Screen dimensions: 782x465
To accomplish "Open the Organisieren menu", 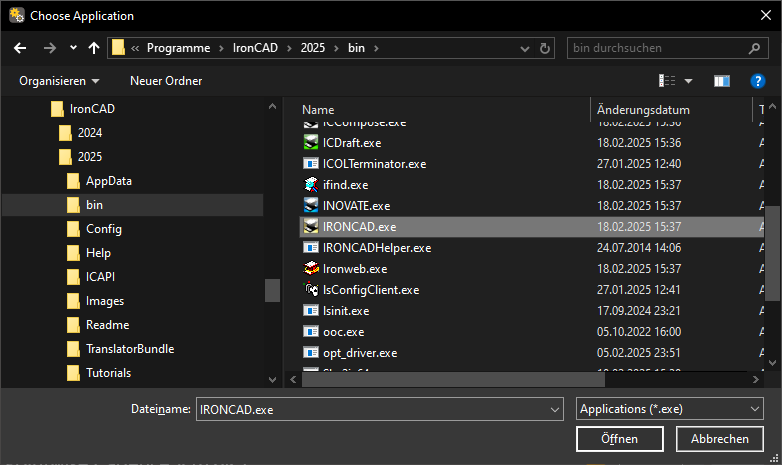I will coord(59,81).
